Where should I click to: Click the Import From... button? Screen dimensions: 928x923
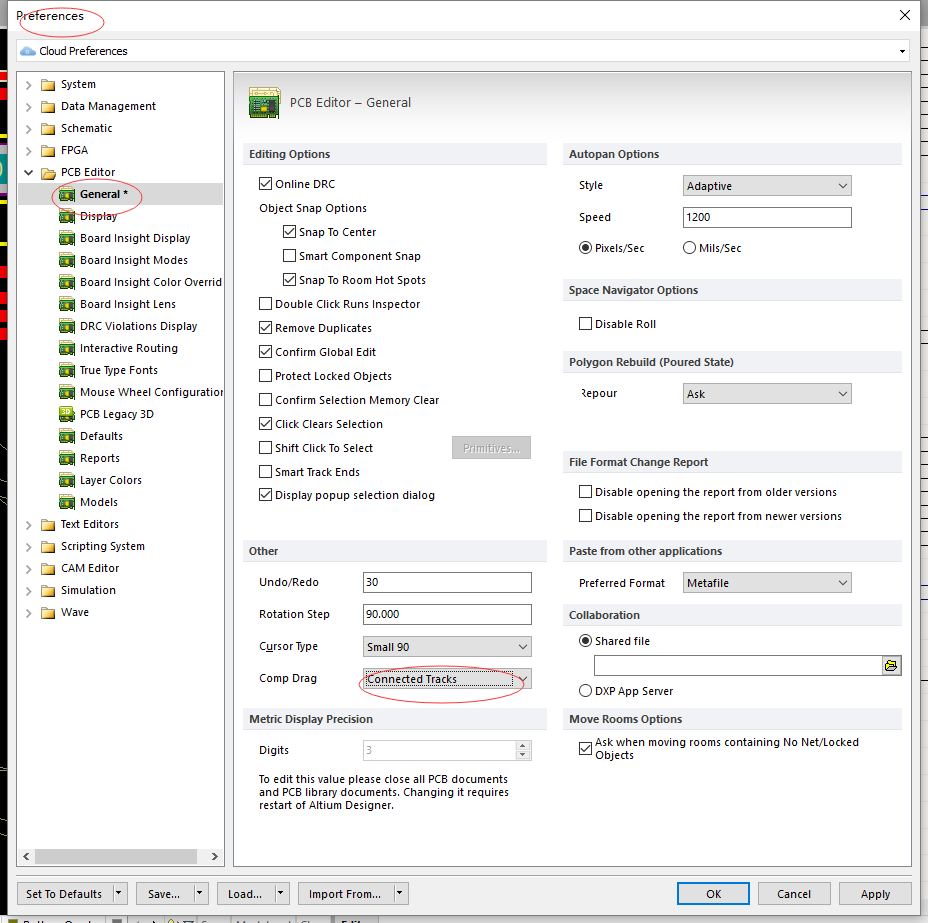[x=344, y=893]
